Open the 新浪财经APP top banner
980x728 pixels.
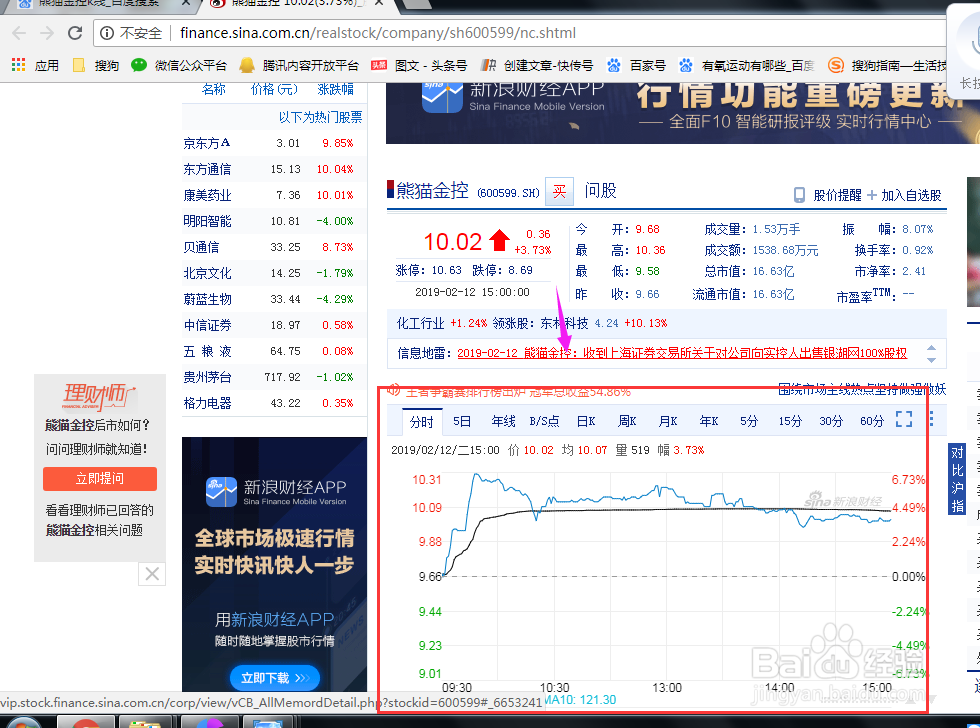click(x=681, y=113)
